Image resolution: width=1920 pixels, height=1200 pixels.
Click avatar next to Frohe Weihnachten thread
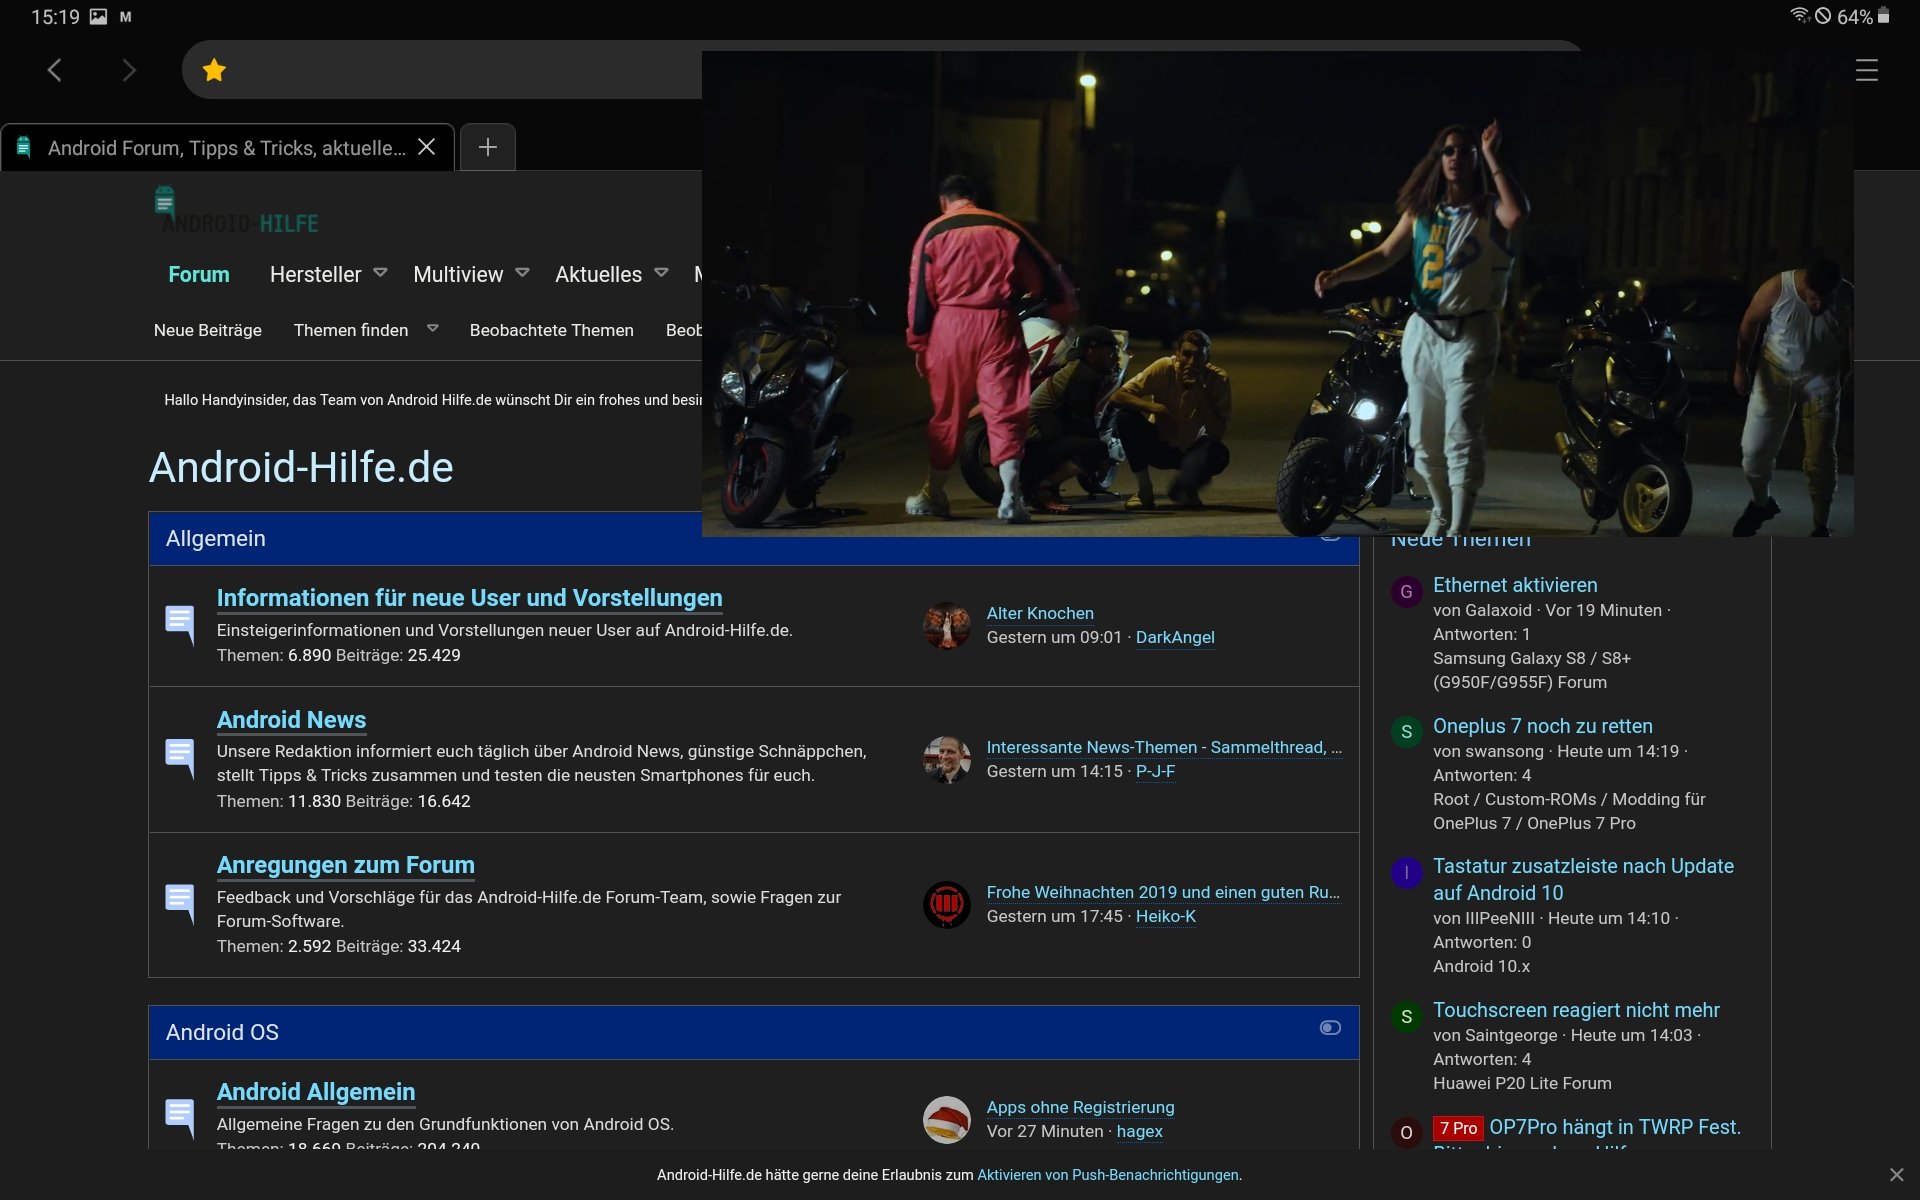[946, 904]
